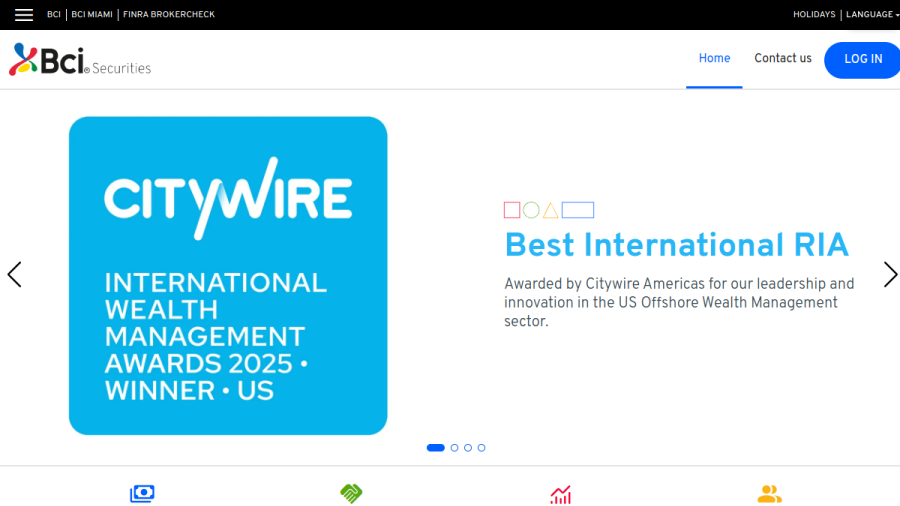This screenshot has height=506, width=900.
Task: Click the Bci Securities logo
Action: 80,60
